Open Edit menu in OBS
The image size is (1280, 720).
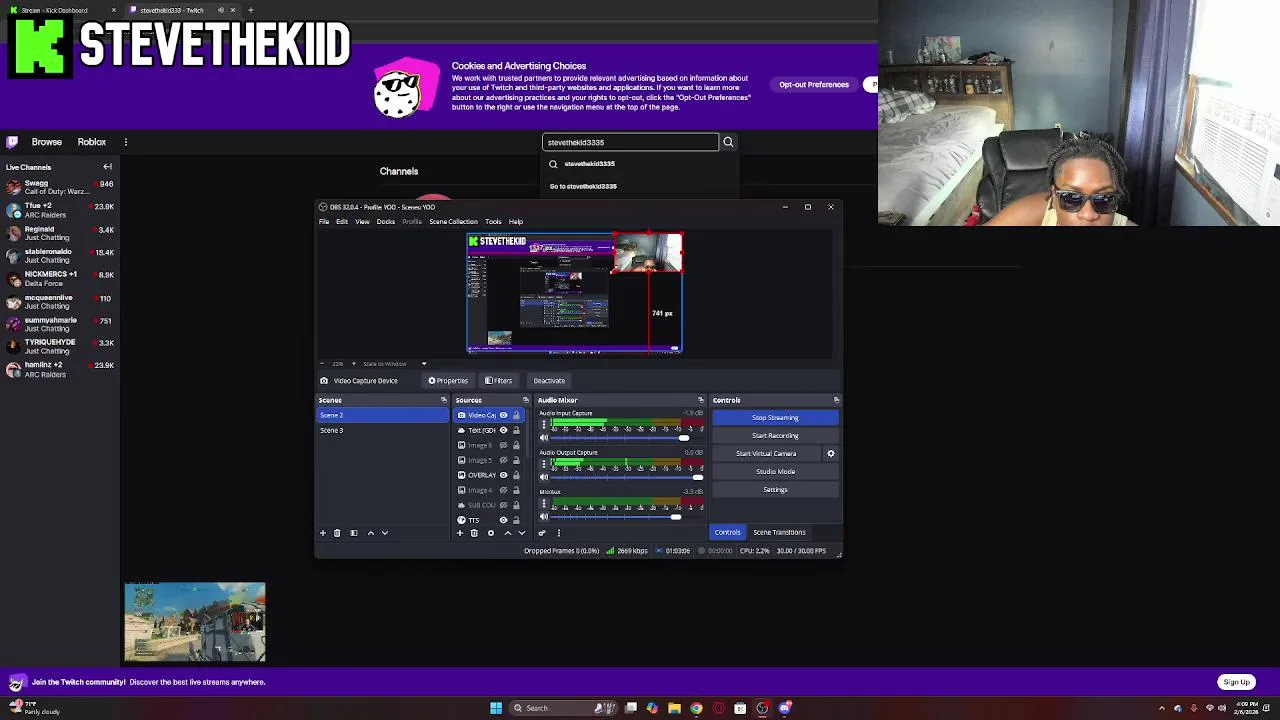coord(342,222)
